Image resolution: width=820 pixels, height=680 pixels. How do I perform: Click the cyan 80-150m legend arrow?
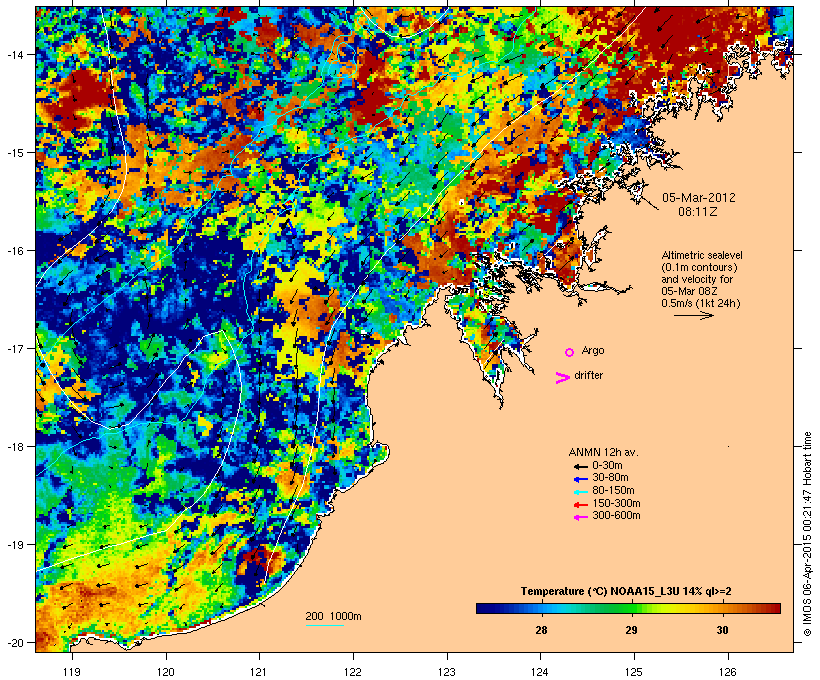[x=580, y=492]
